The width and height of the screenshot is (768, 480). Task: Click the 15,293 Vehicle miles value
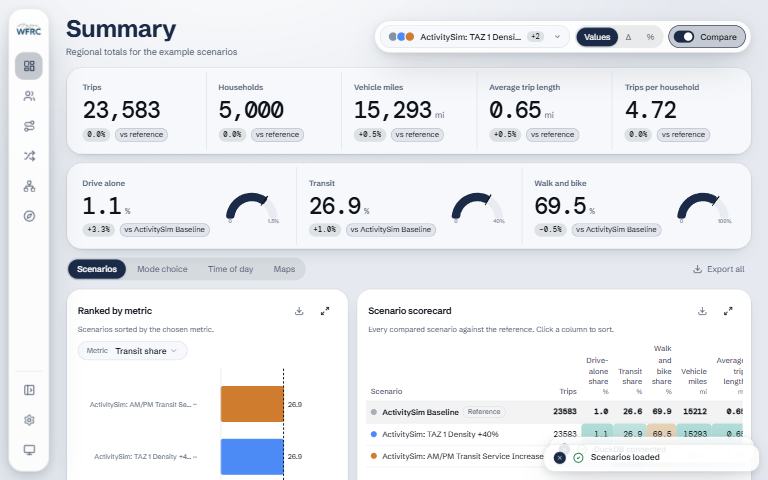(393, 110)
